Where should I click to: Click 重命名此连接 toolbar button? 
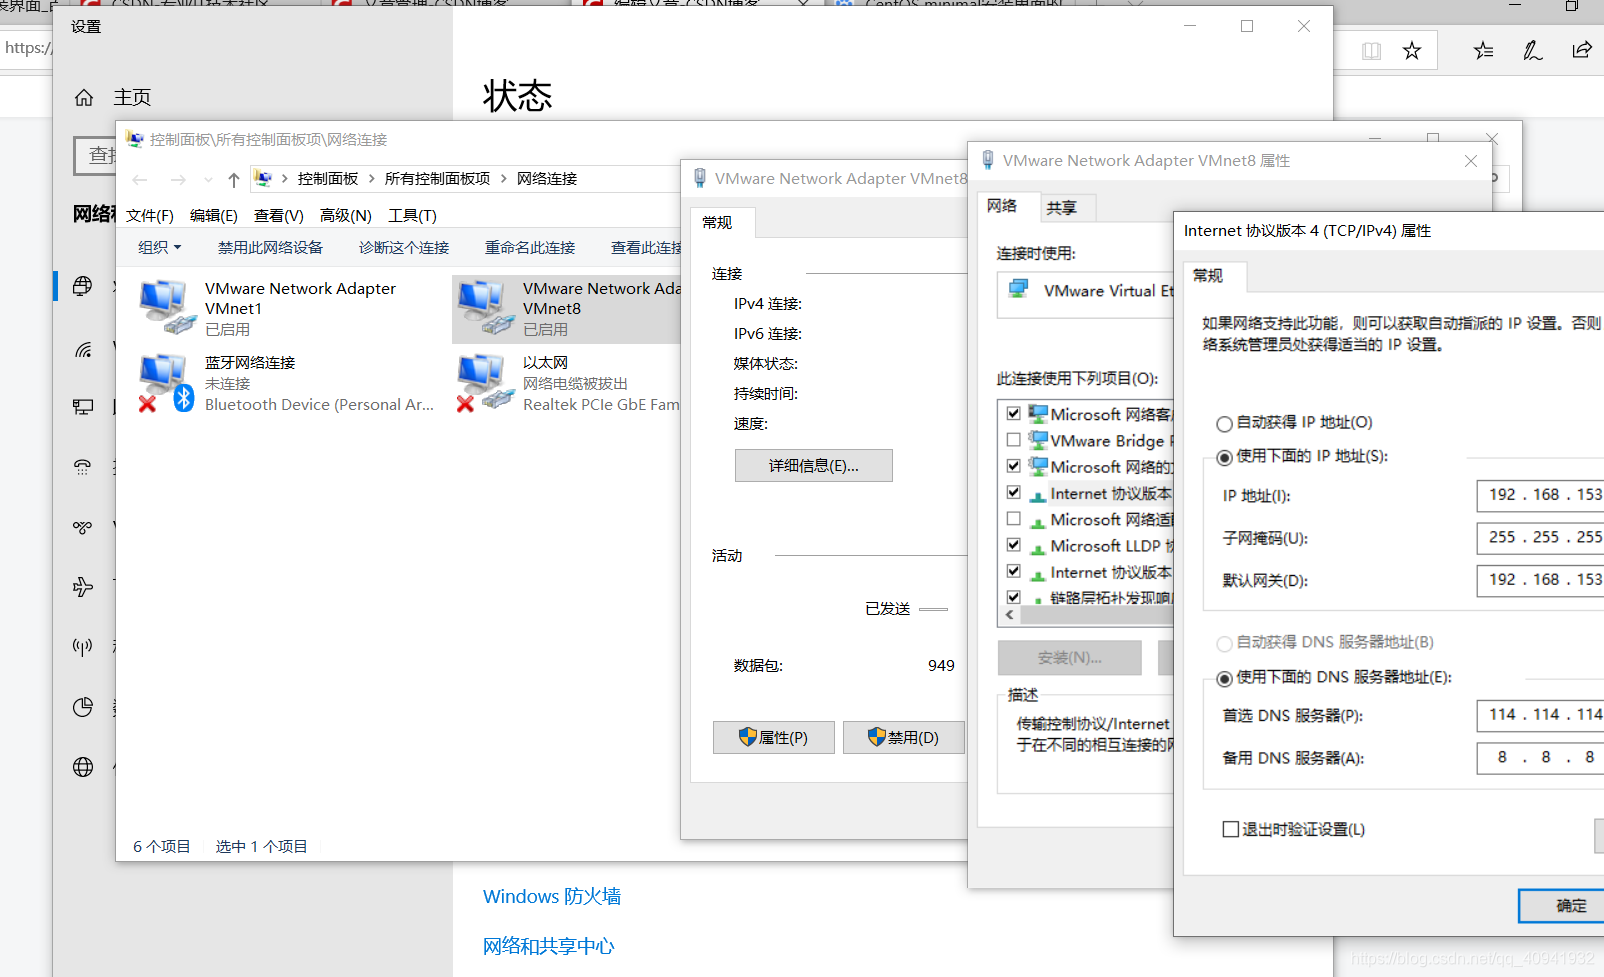(x=530, y=247)
